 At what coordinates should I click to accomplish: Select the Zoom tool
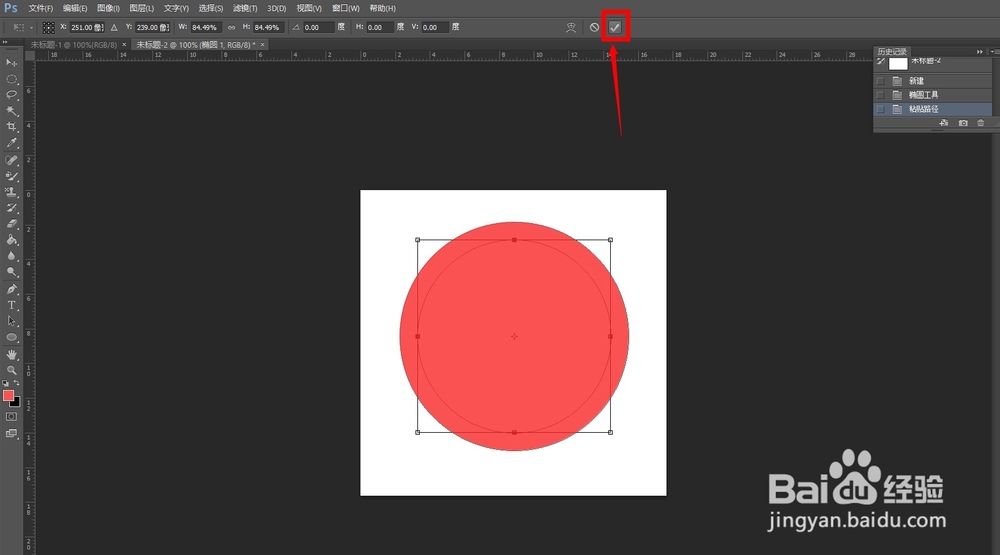tap(11, 370)
